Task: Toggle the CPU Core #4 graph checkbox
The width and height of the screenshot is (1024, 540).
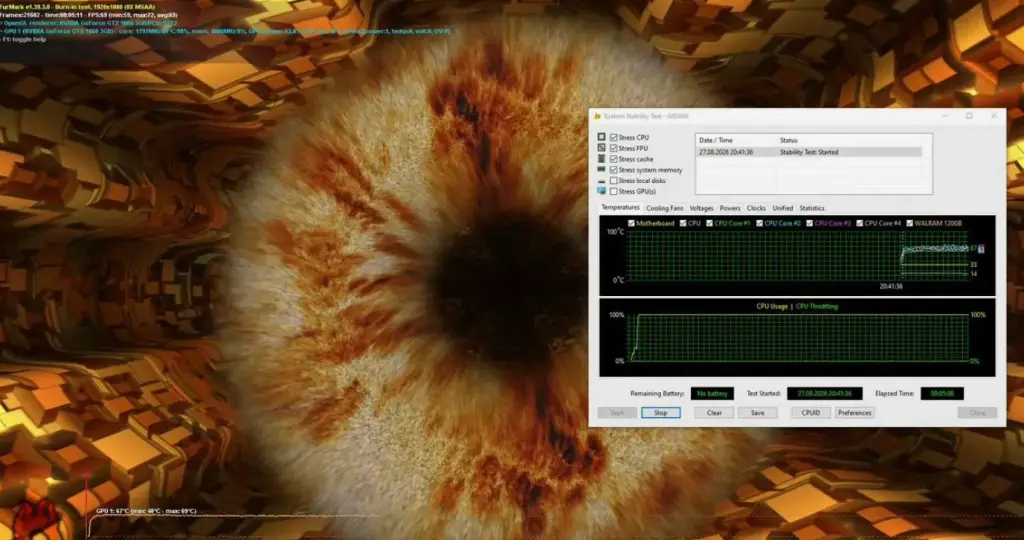Action: tap(859, 223)
